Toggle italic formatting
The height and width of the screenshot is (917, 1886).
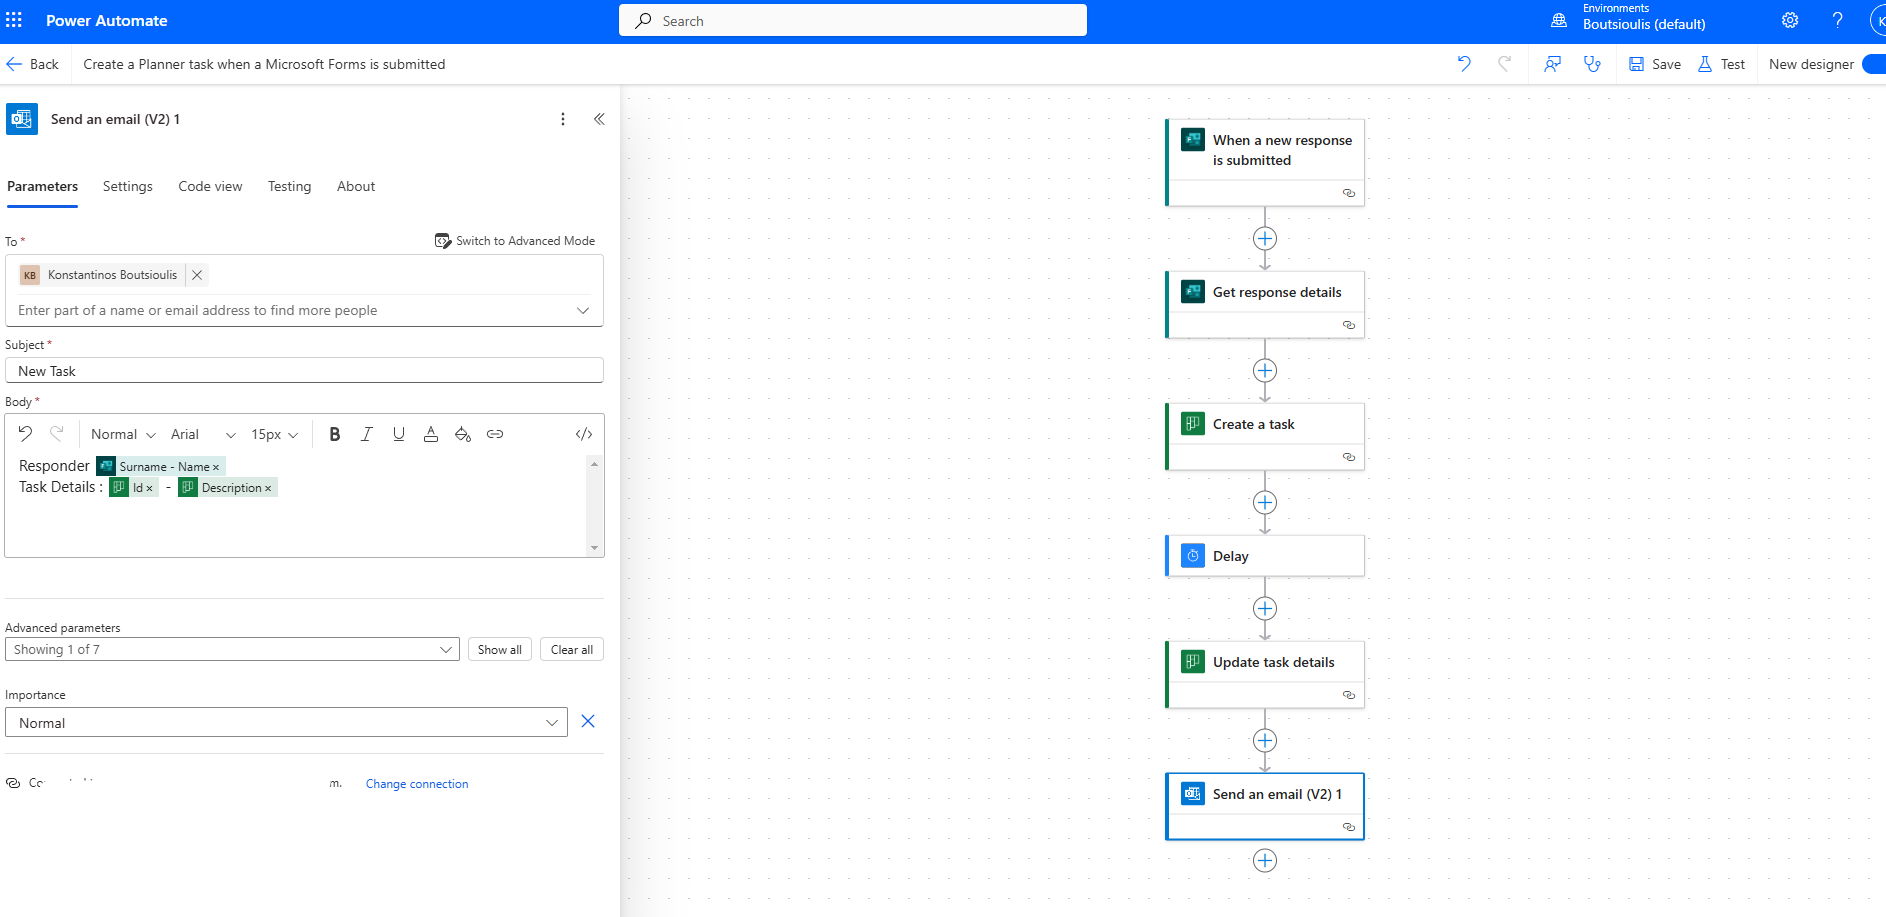coord(367,434)
